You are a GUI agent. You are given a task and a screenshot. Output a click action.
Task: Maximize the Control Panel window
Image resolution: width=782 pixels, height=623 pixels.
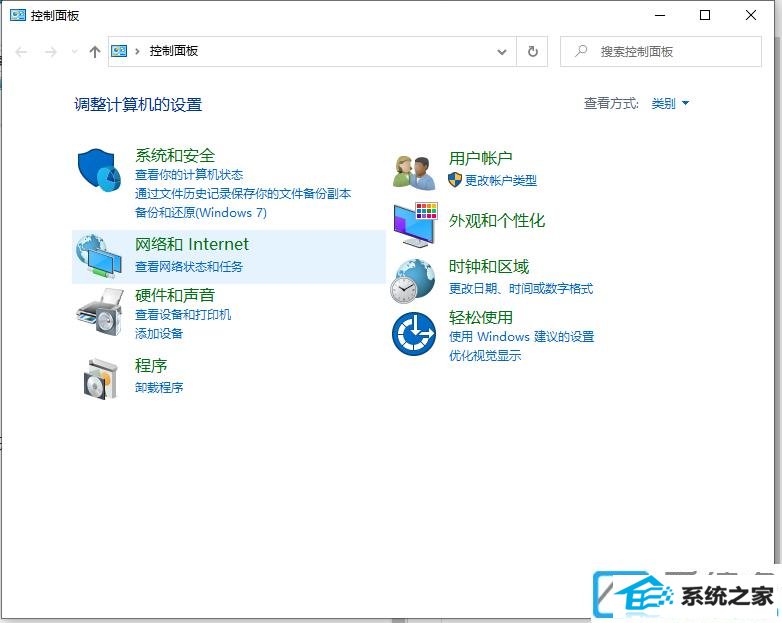click(x=705, y=15)
